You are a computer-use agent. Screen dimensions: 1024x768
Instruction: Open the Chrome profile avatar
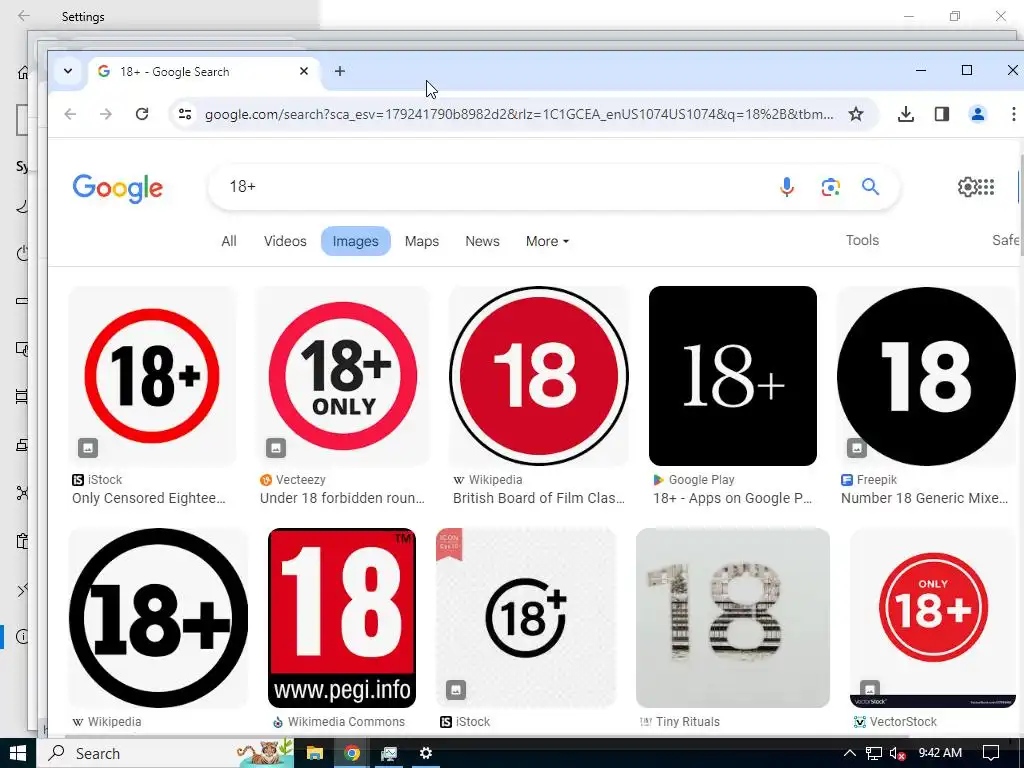(978, 114)
